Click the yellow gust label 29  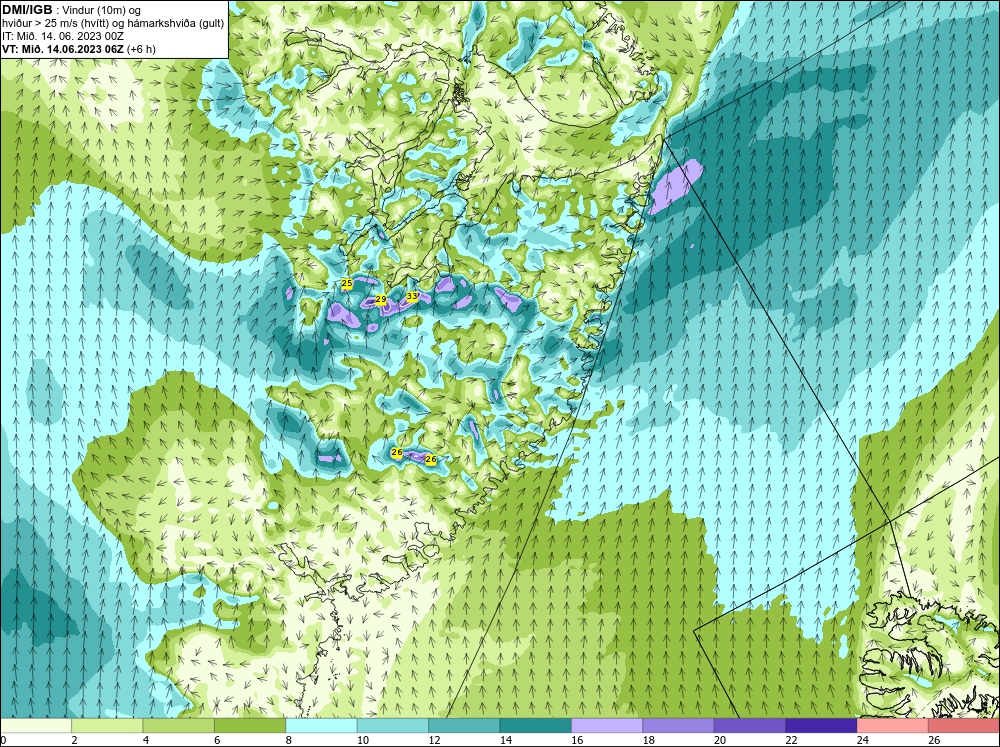click(x=381, y=300)
